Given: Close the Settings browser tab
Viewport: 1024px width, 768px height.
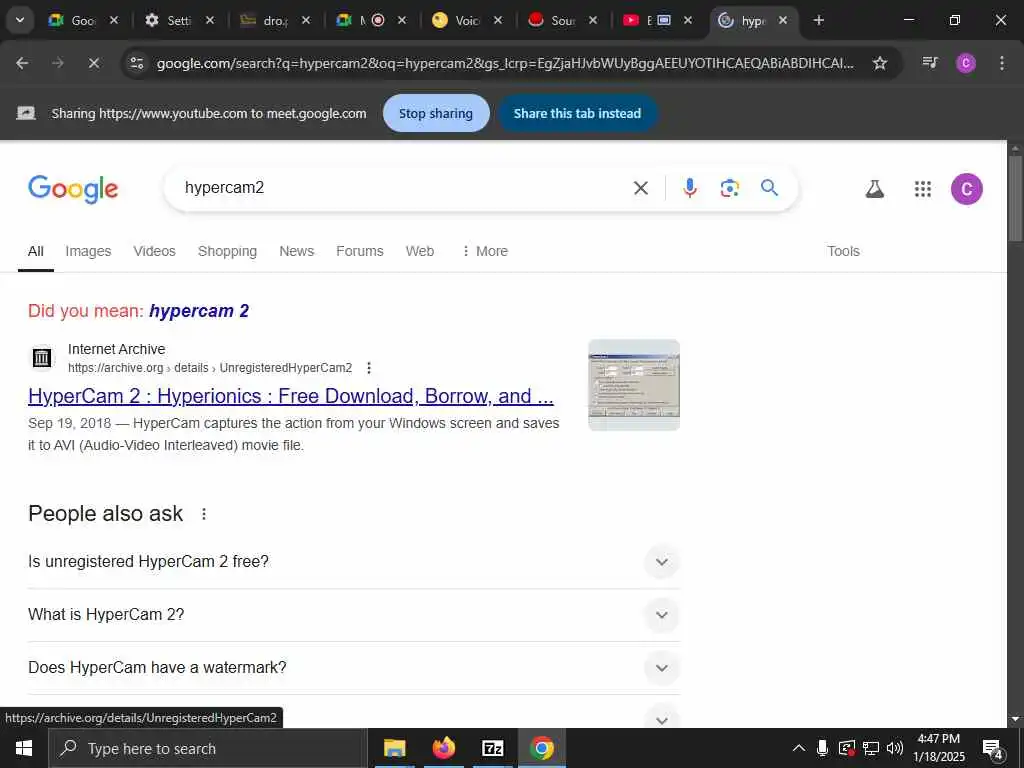Looking at the screenshot, I should click(210, 20).
